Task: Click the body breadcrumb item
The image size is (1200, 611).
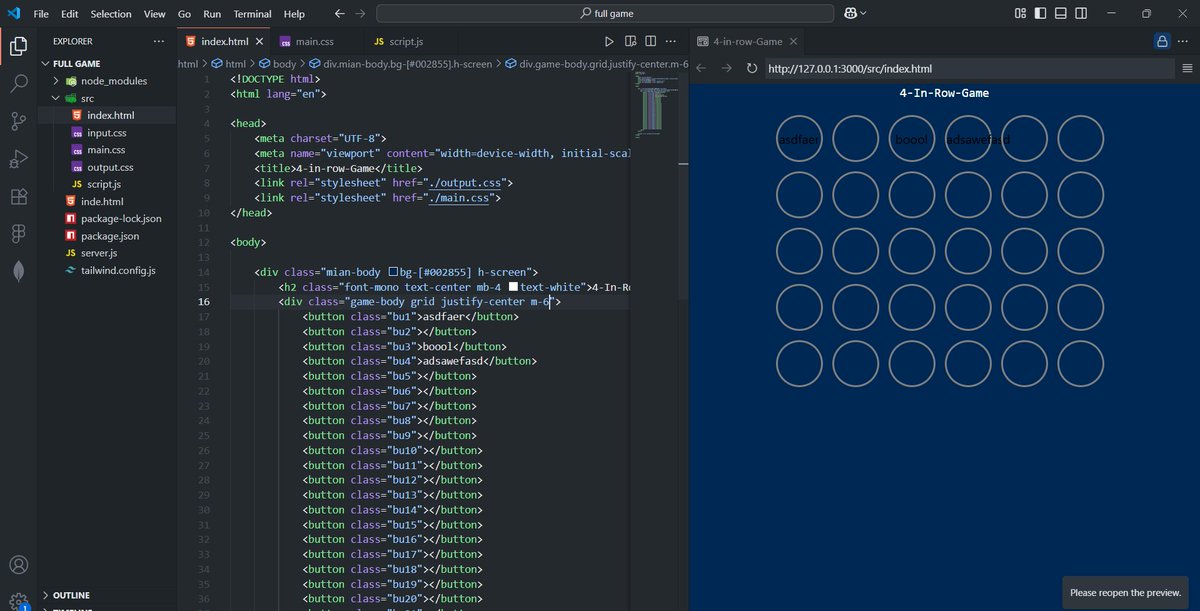Action: 285,63
